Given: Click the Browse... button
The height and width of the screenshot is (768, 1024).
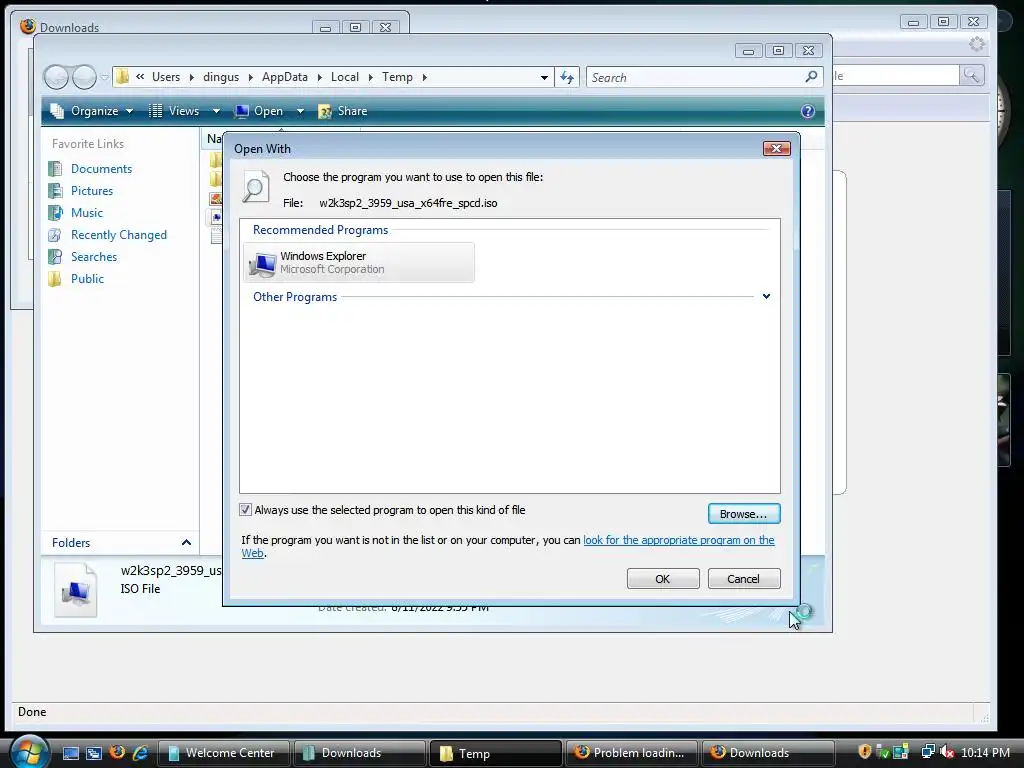Looking at the screenshot, I should point(744,514).
